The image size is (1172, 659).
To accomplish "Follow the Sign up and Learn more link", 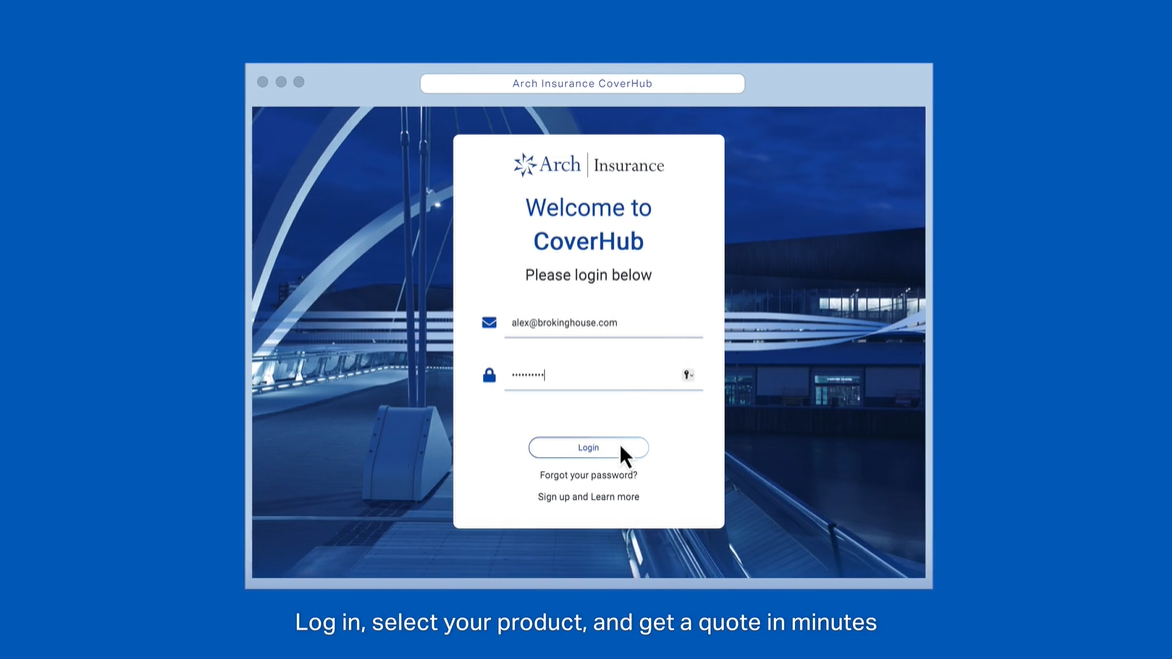I will pos(588,497).
